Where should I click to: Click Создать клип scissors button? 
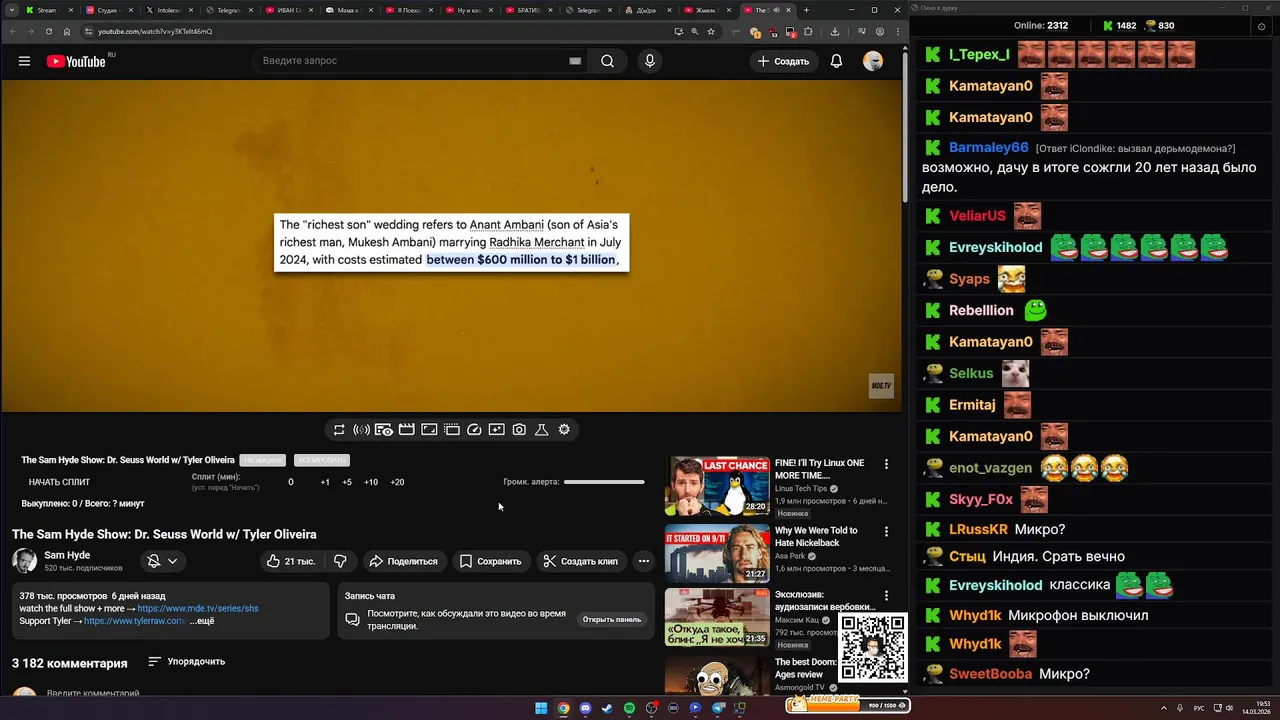click(581, 561)
